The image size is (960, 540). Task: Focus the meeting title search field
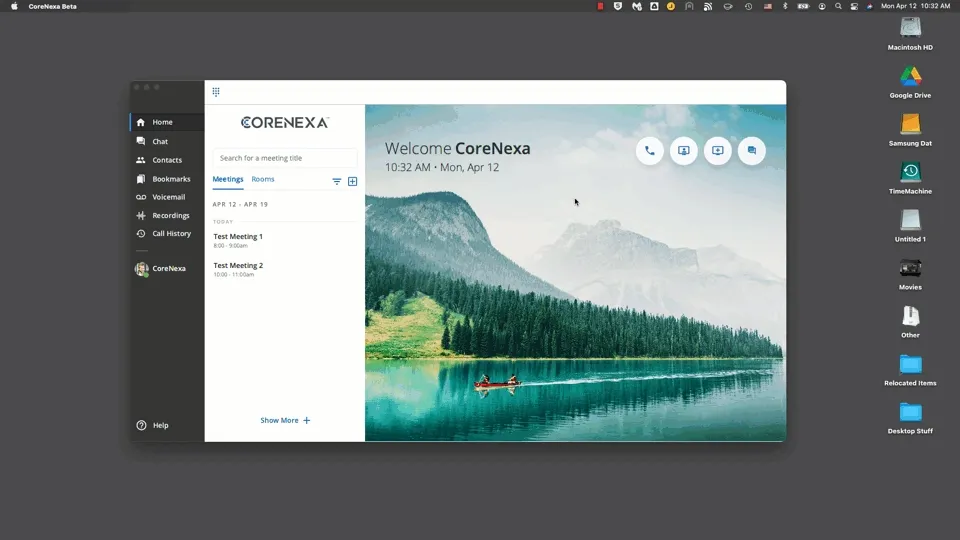pyautogui.click(x=285, y=158)
